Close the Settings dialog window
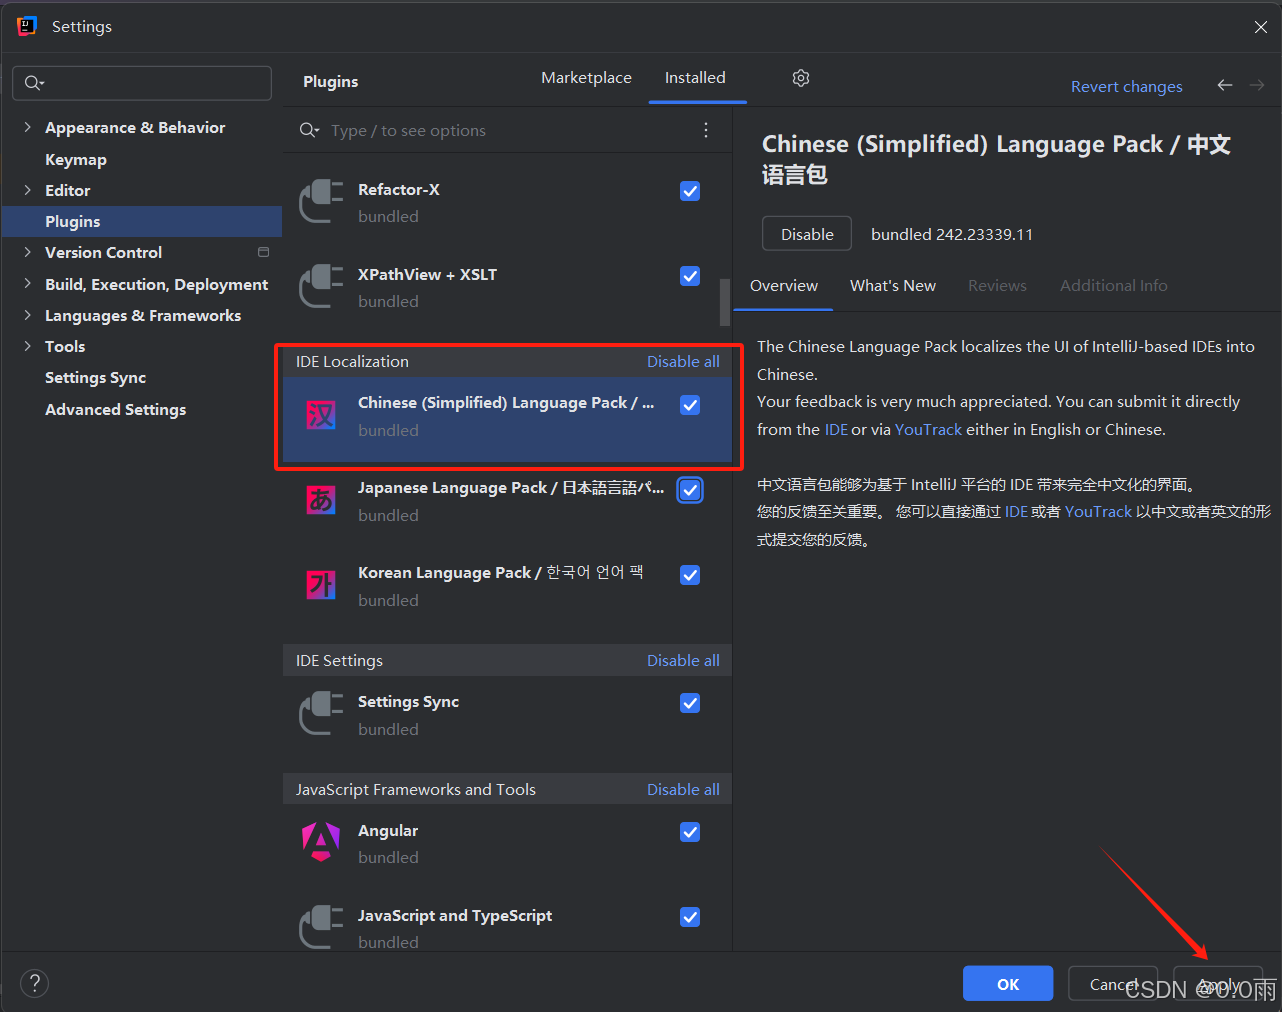Screen dimensions: 1282x1012 coord(1260,27)
